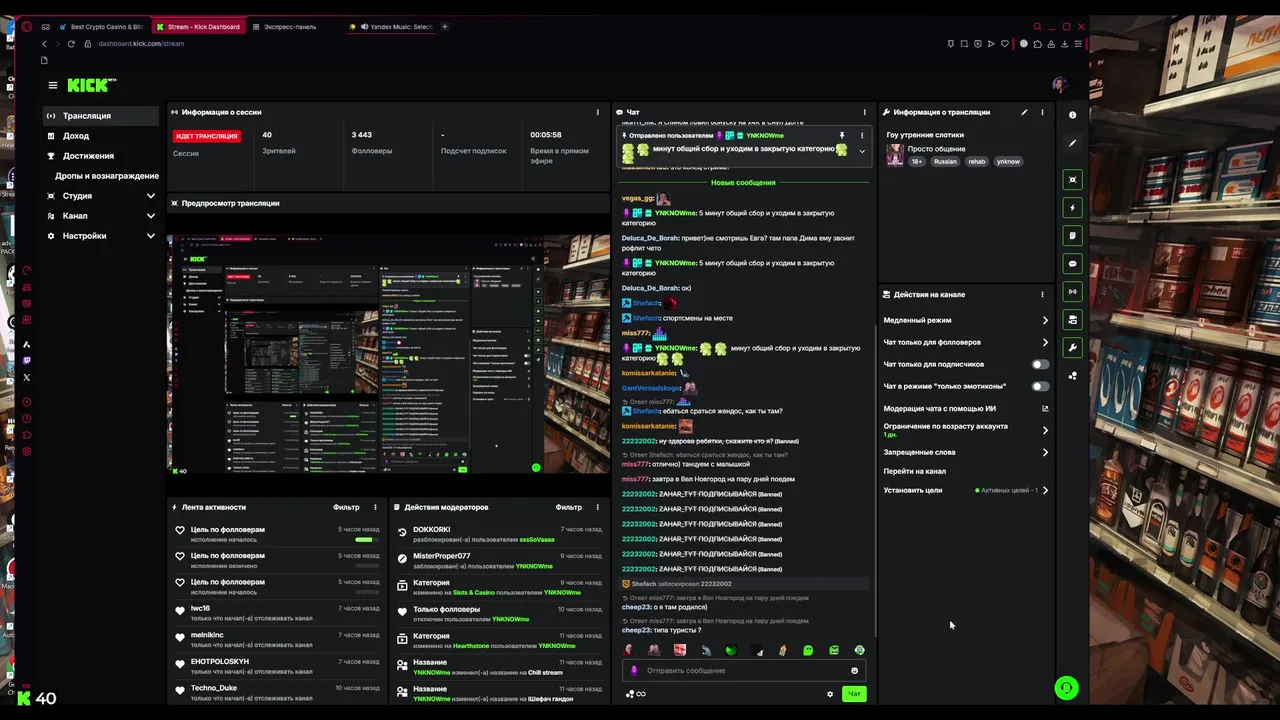Click the stream category thumbnail in Информация о трансляции
Viewport: 1280px width, 720px height.
pyautogui.click(x=894, y=154)
